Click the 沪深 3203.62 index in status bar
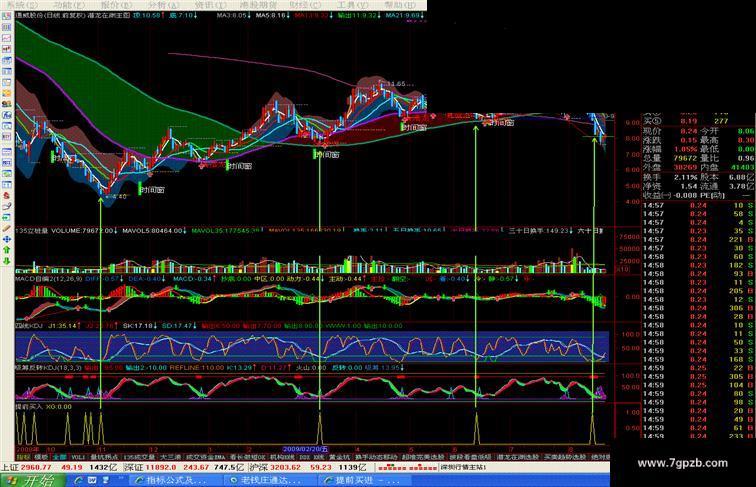The height and width of the screenshot is (487, 756). pyautogui.click(x=274, y=467)
